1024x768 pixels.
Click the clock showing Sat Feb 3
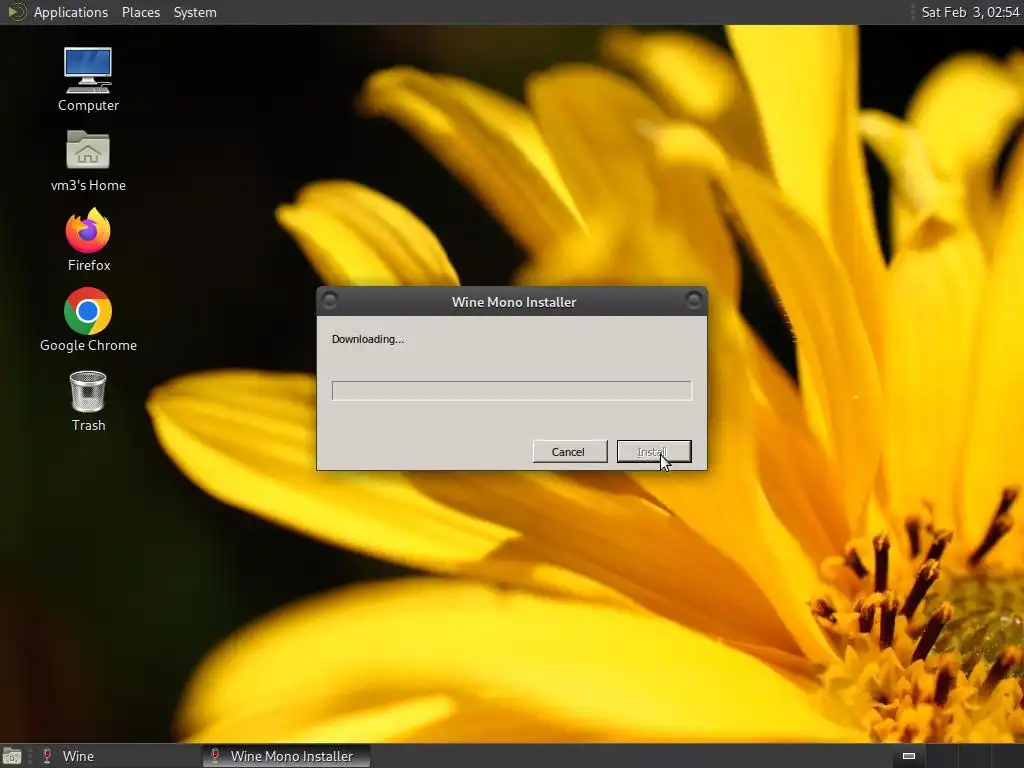[970, 12]
